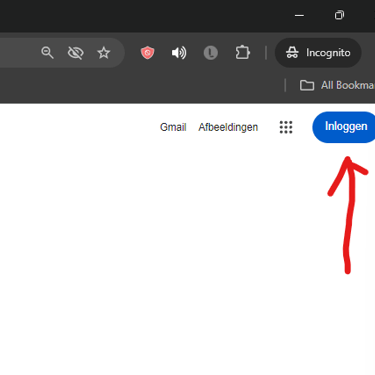This screenshot has width=375, height=375.
Task: Open the gray circular L extension icon
Action: 211,53
